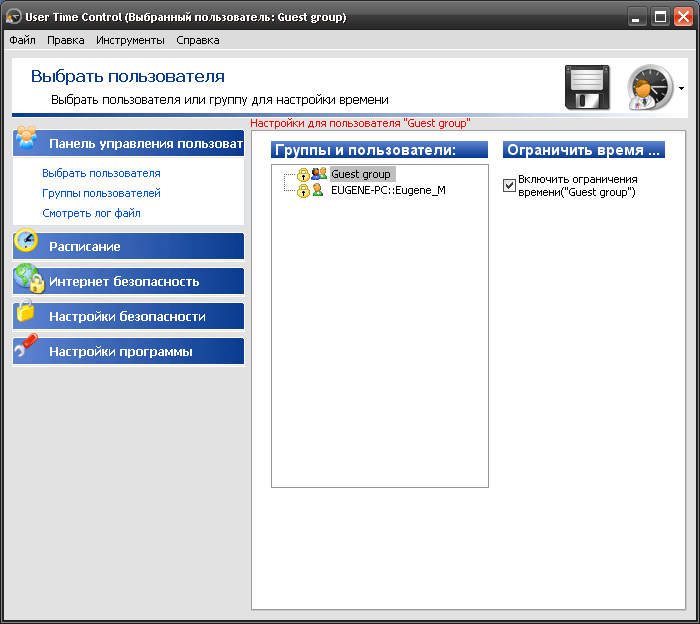Image resolution: width=700 pixels, height=624 pixels.
Task: Click the Eugene_M user lock icon
Action: pos(303,190)
